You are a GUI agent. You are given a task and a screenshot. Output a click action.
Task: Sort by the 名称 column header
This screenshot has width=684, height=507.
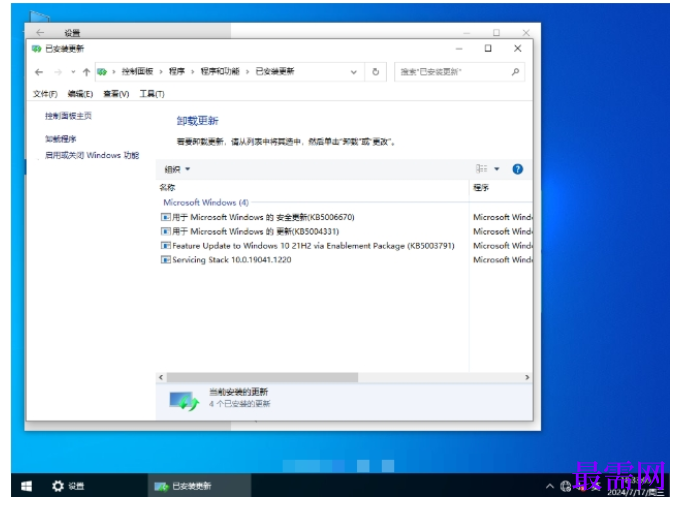pos(167,188)
